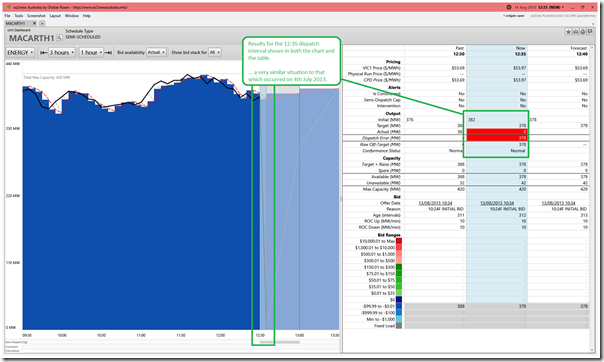Click the dark red $10,000.01 to Max swatch
The image size is (604, 362).
point(399,241)
